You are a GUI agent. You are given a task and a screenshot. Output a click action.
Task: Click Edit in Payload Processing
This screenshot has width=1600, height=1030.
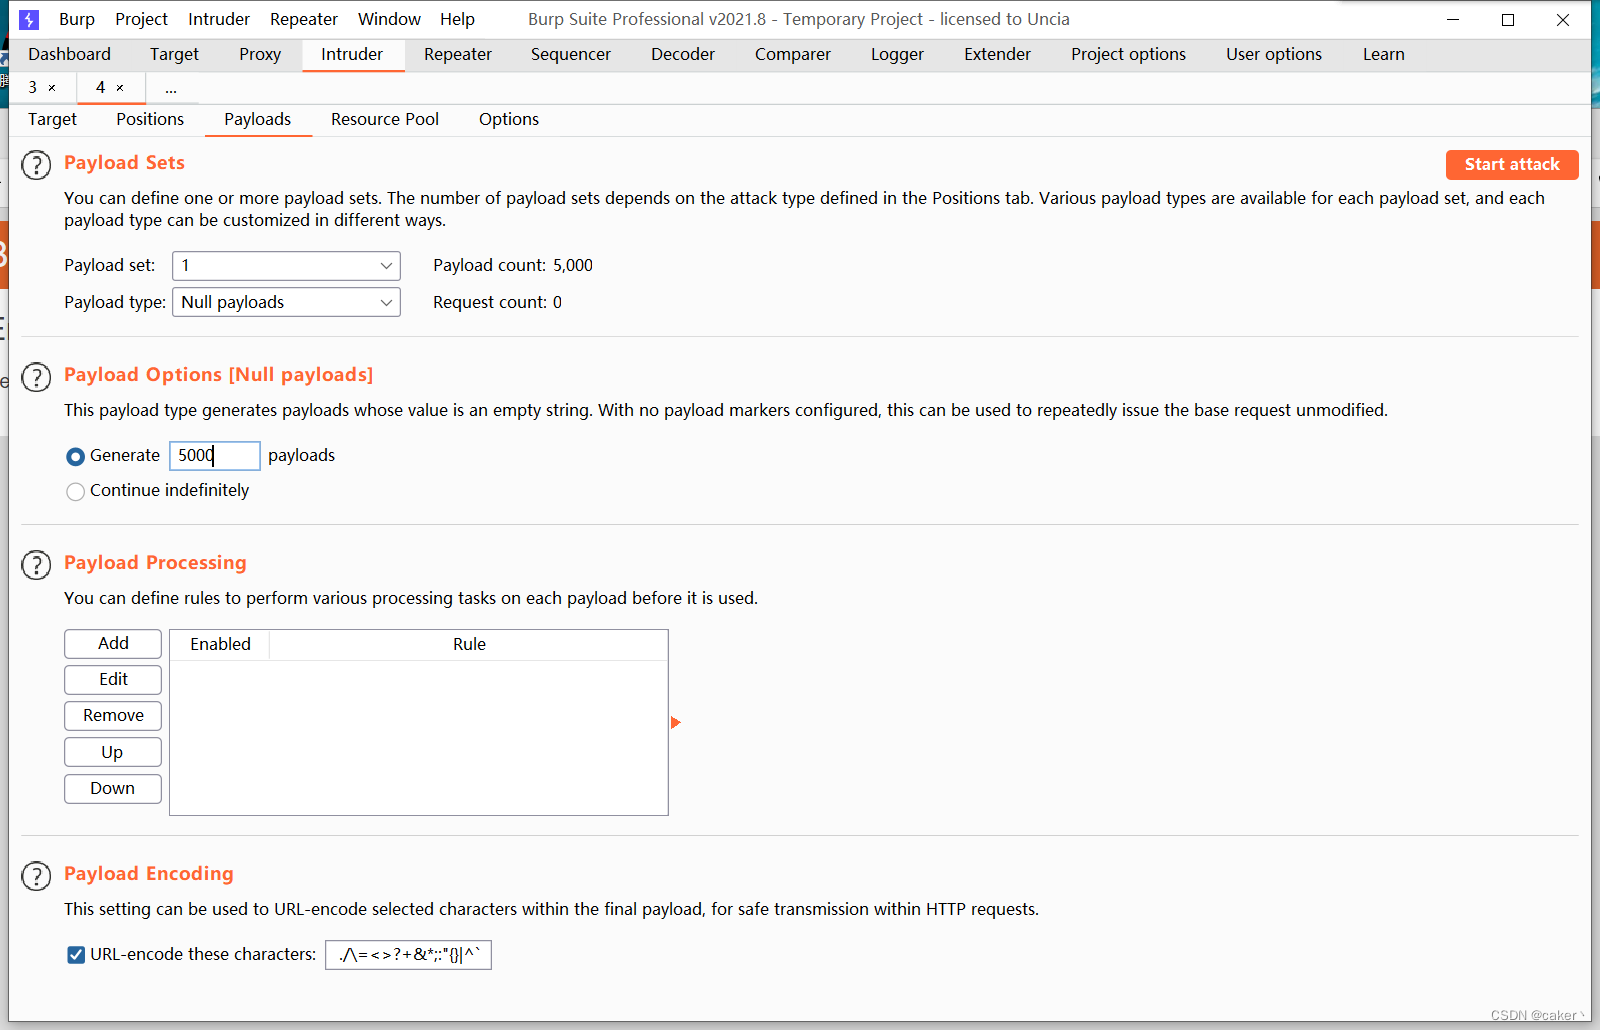pos(113,680)
